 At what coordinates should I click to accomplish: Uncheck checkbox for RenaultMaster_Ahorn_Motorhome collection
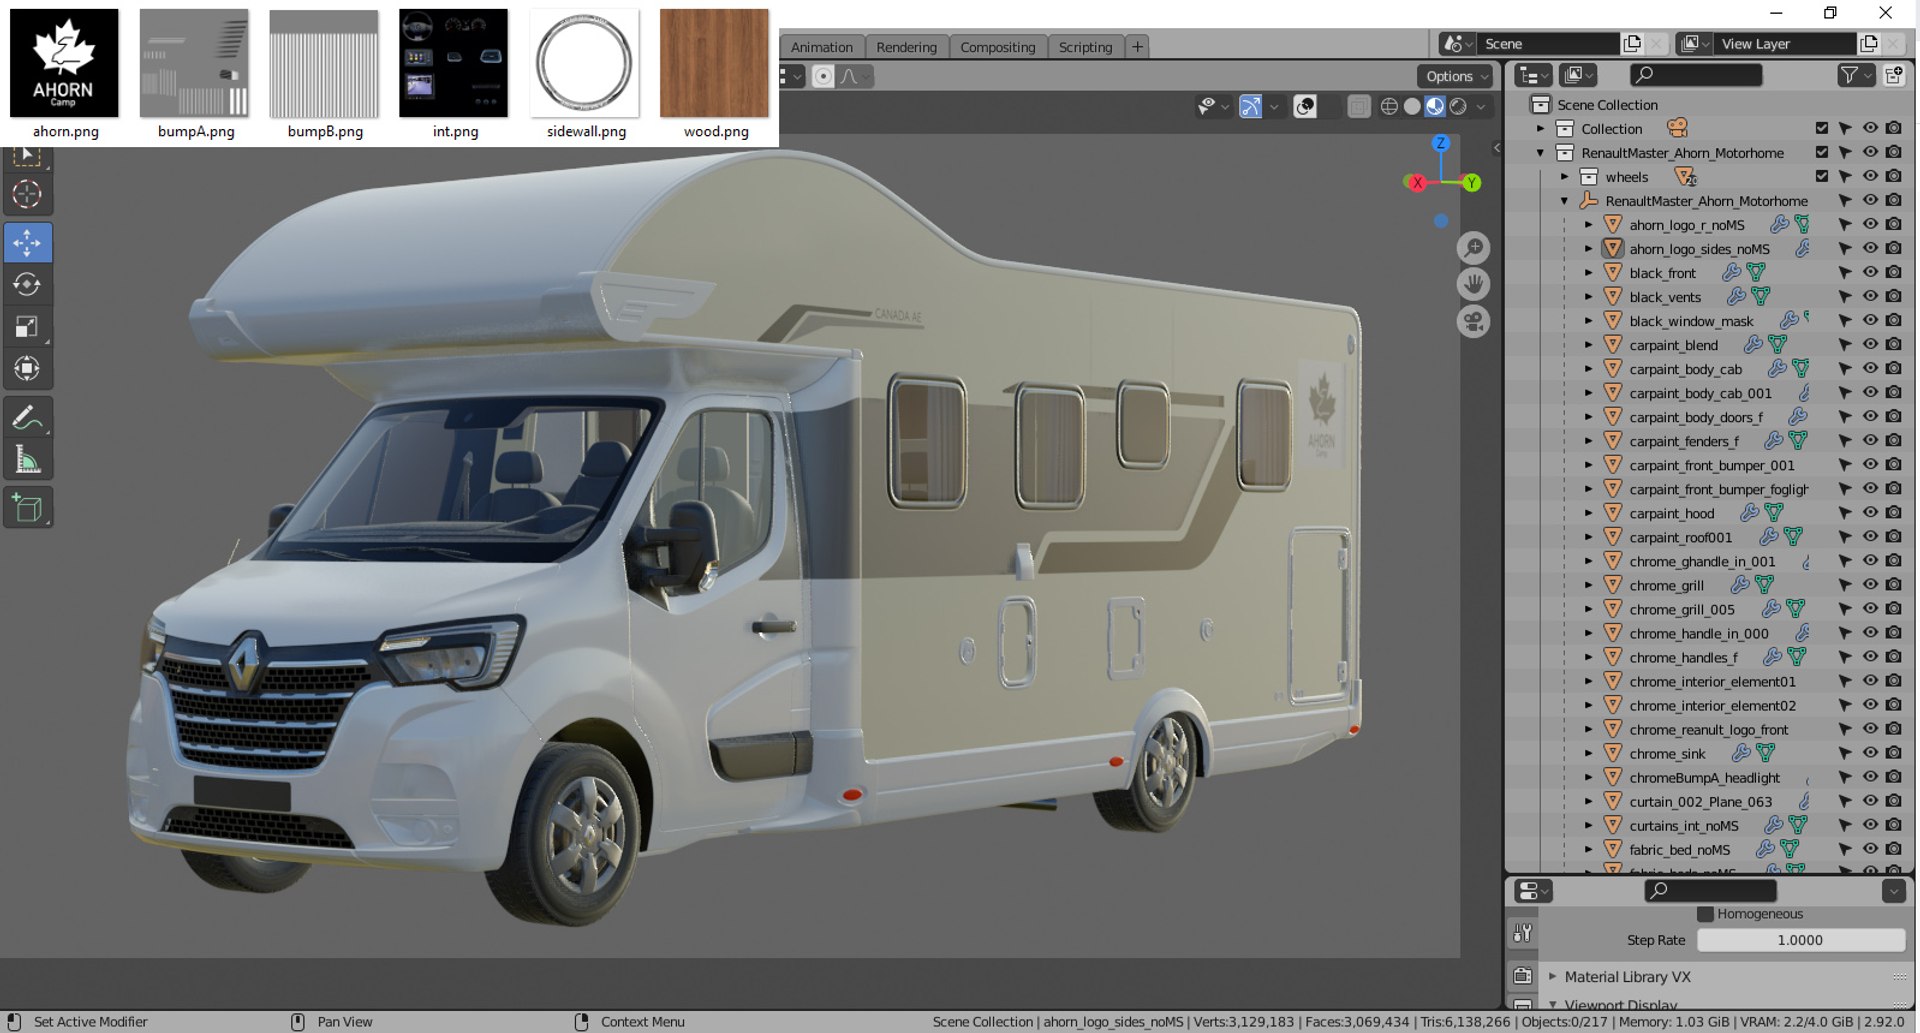pos(1821,152)
